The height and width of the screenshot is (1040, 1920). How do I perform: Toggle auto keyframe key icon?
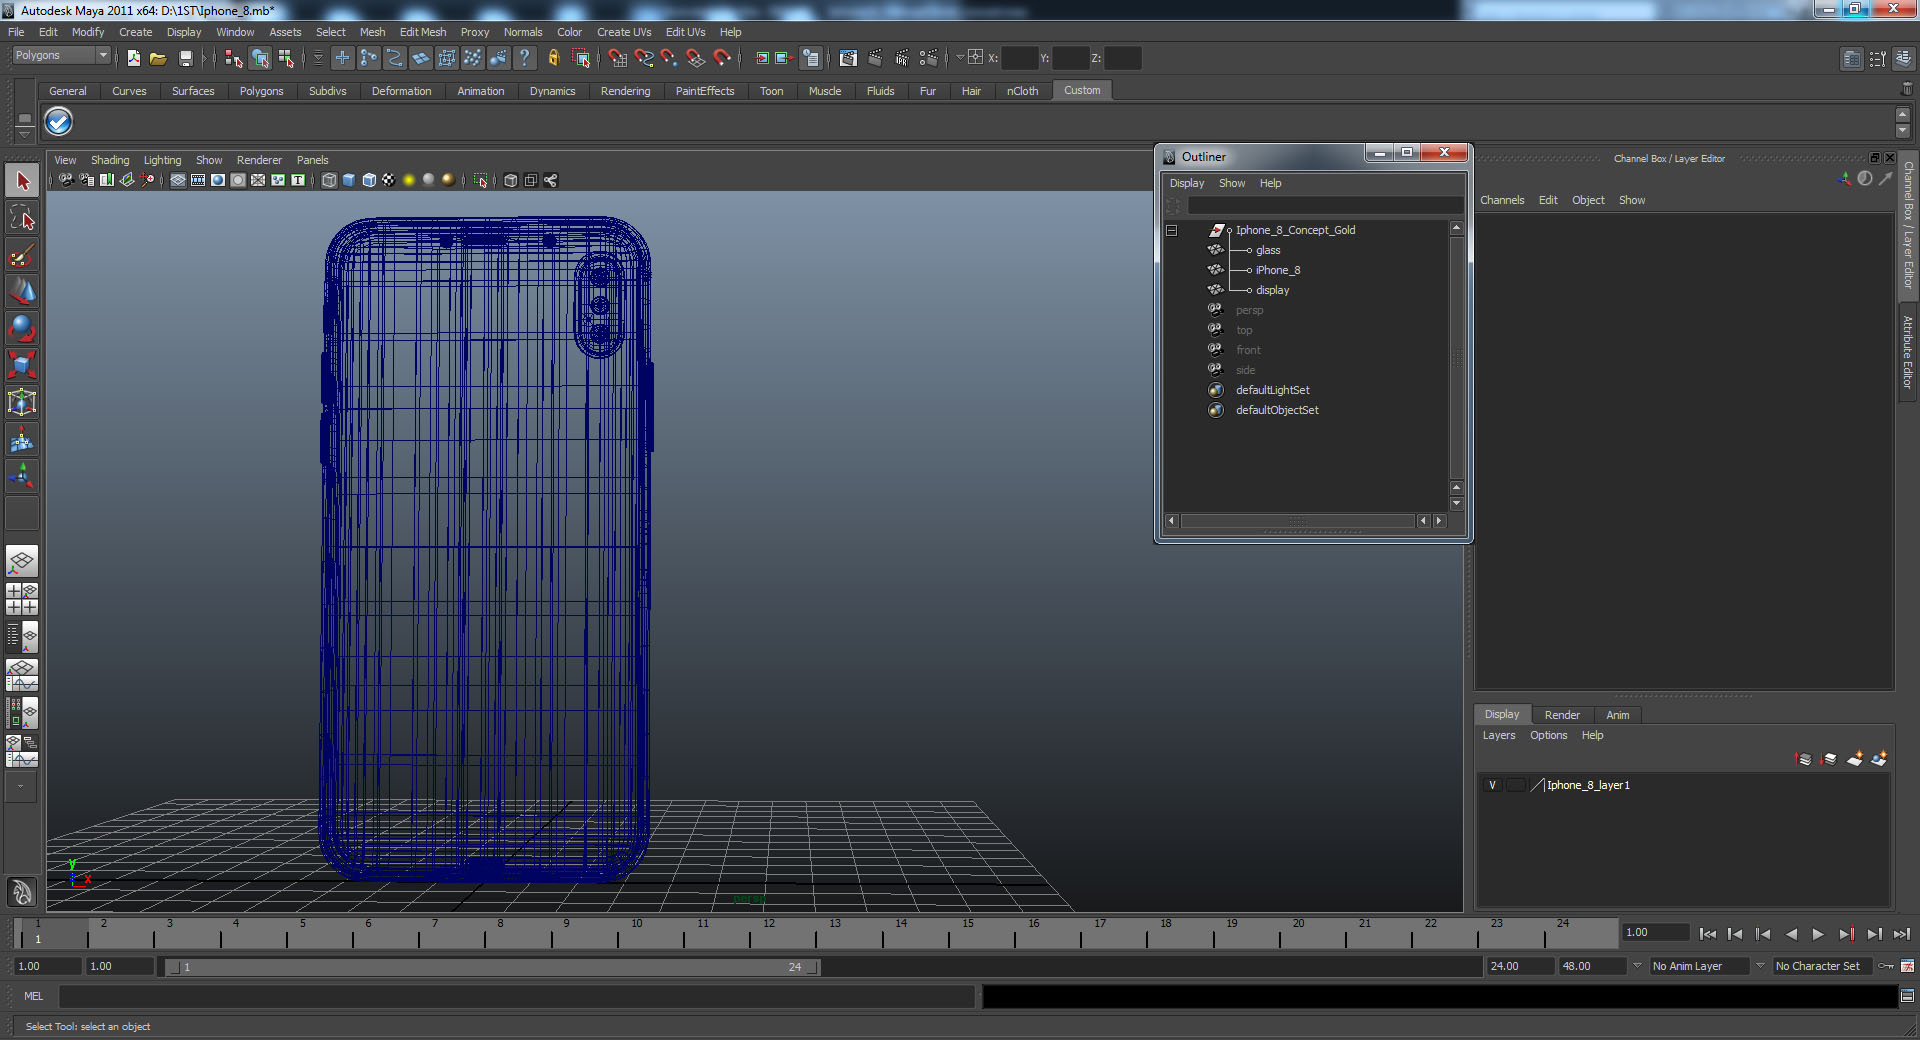pos(1887,966)
